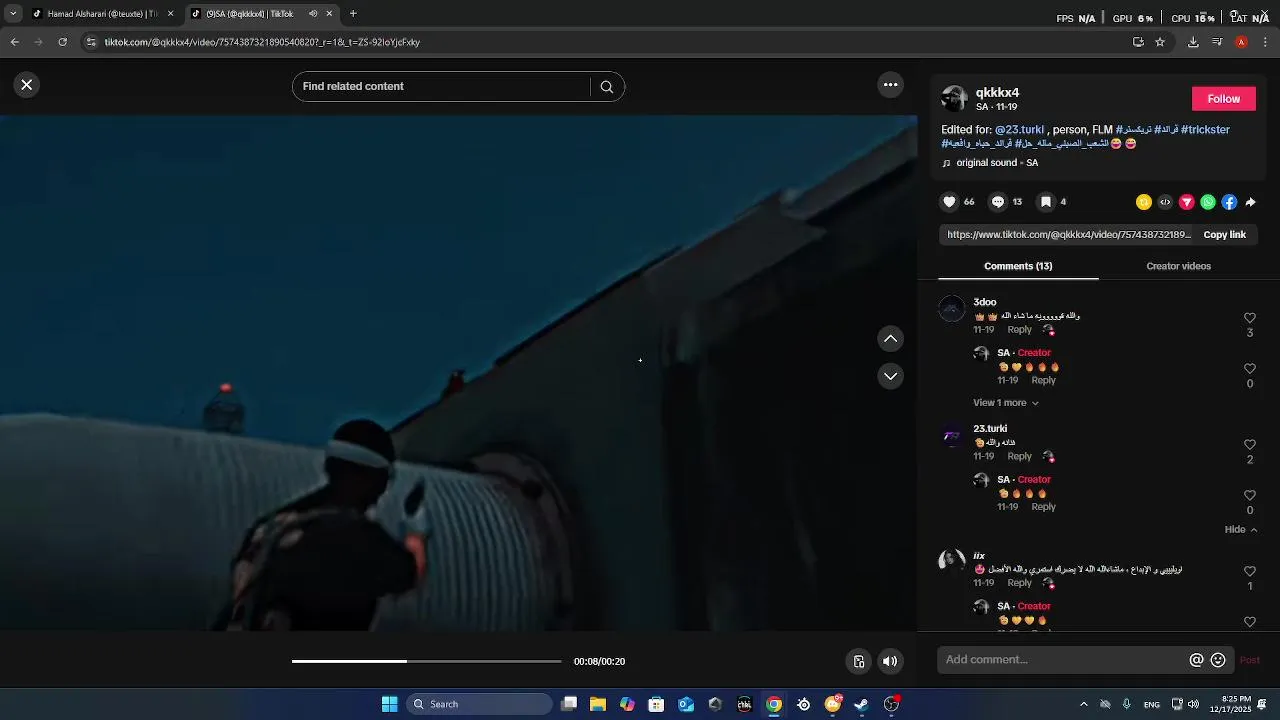Open tab search dropdown in Chrome
The width and height of the screenshot is (1280, 720).
pyautogui.click(x=13, y=14)
